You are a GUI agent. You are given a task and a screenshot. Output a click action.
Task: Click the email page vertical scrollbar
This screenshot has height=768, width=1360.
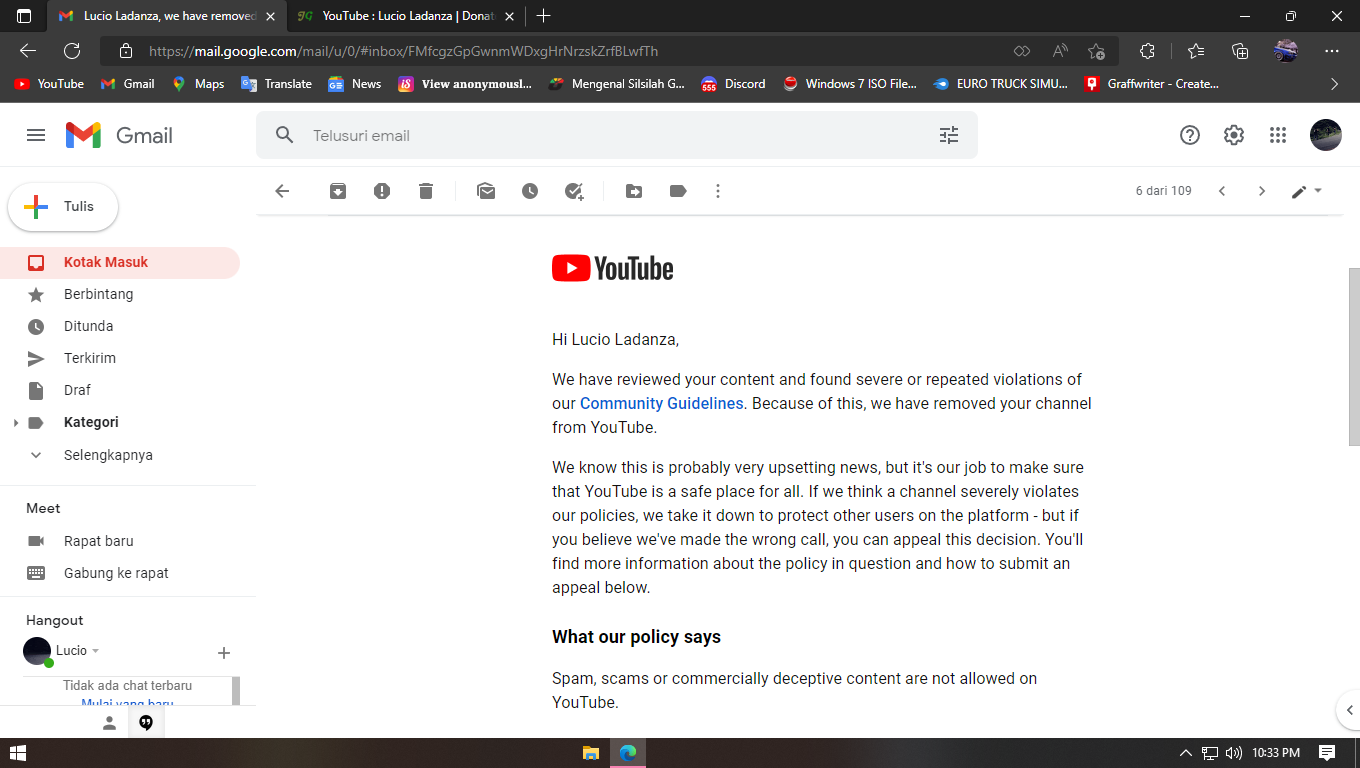tap(1354, 357)
